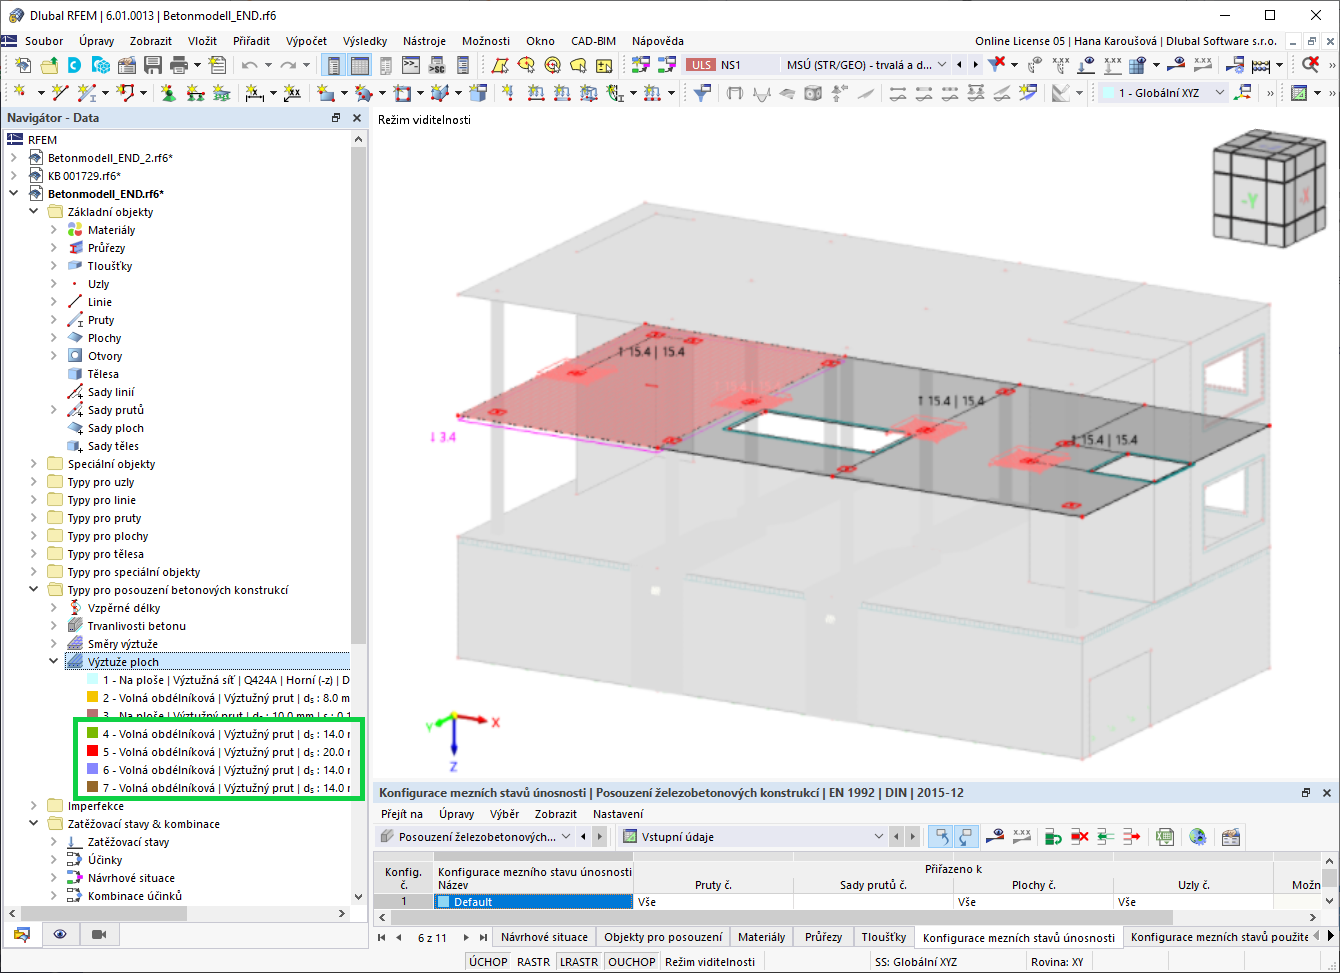1340x973 pixels.
Task: Click the yellow swatch of reinforcement 2
Action: point(93,698)
